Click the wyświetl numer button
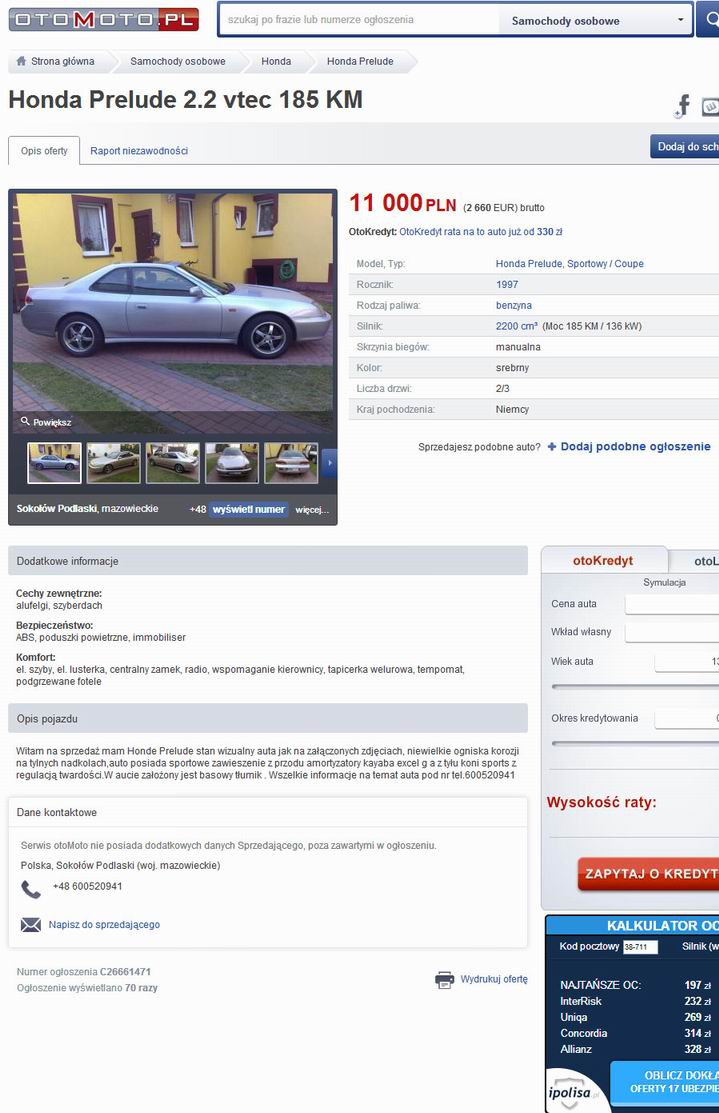Image resolution: width=719 pixels, height=1113 pixels. (x=248, y=509)
